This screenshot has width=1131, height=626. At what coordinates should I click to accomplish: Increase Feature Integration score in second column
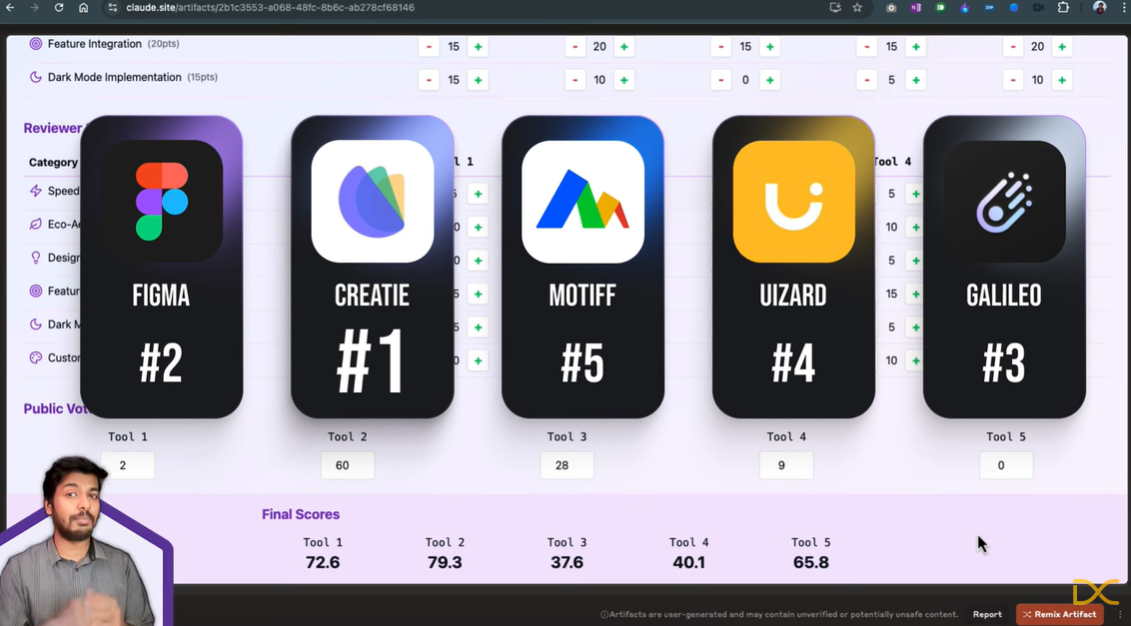tap(624, 47)
